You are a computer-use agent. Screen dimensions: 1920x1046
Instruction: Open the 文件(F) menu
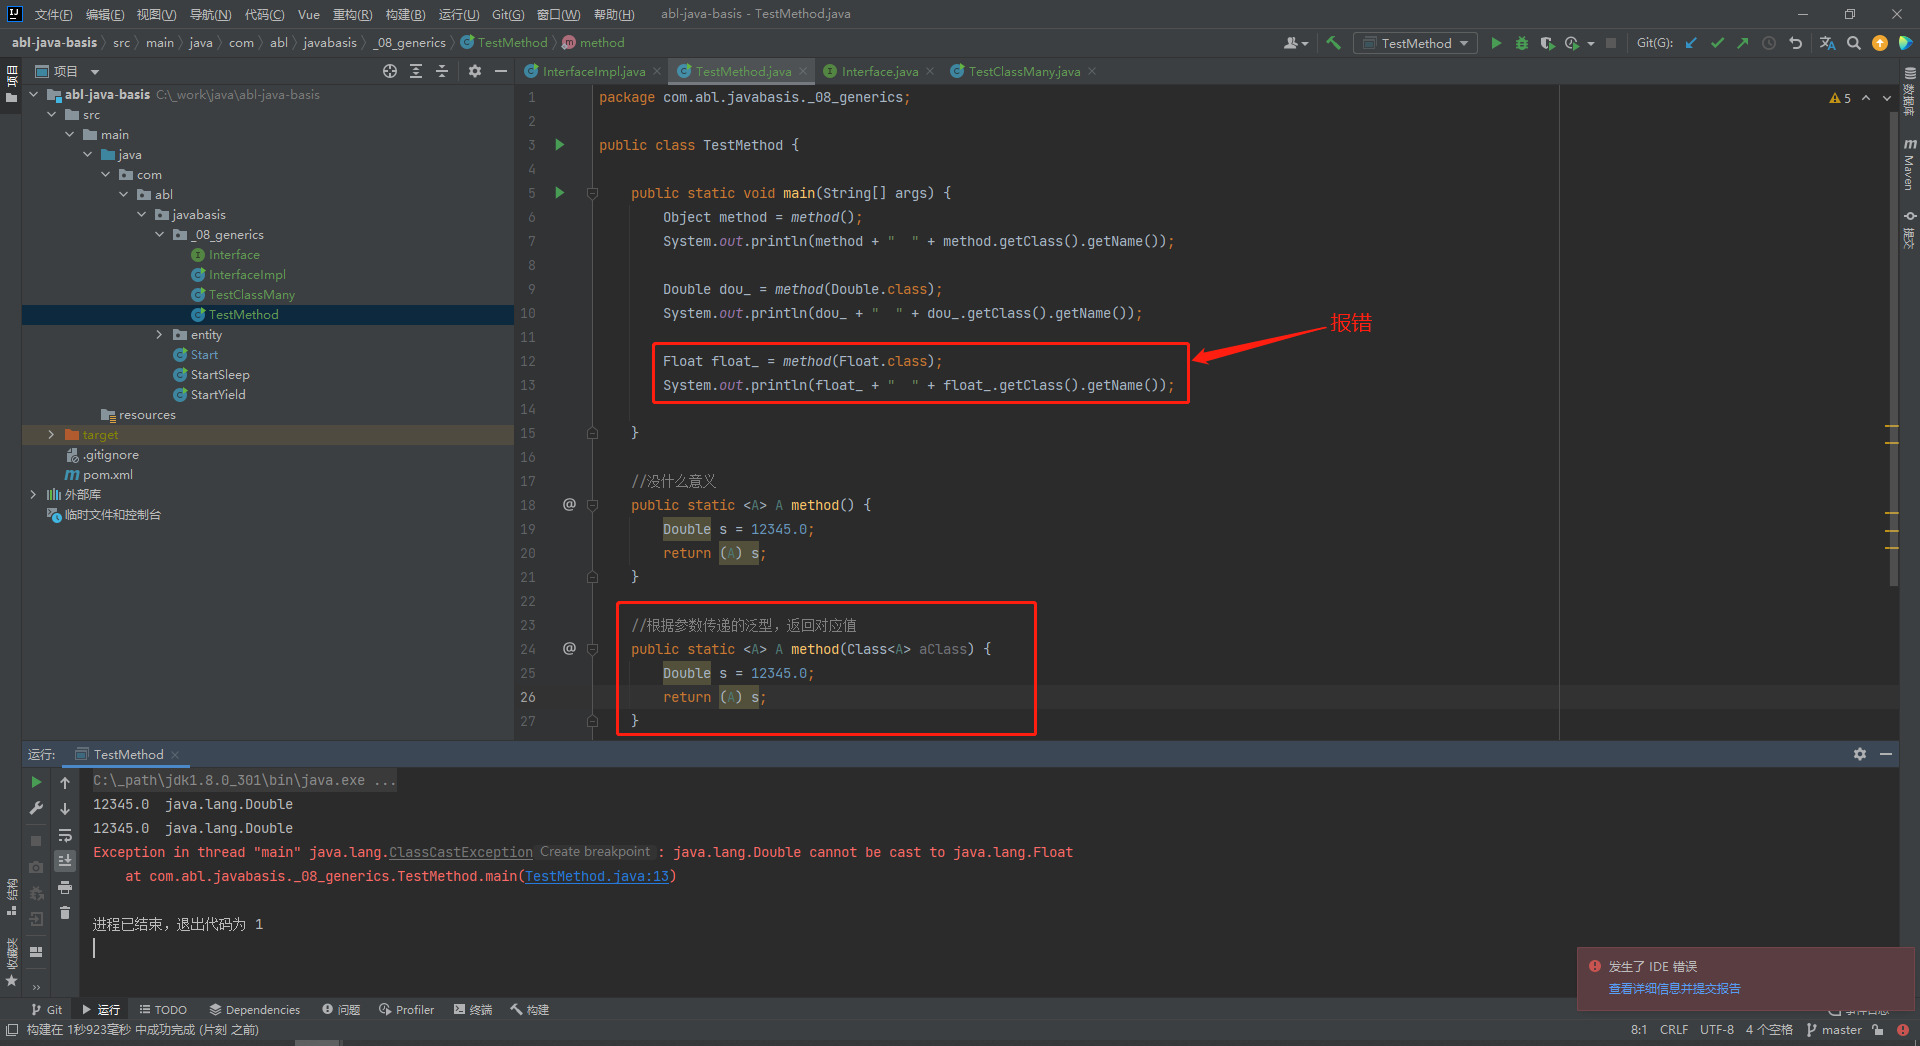click(x=53, y=14)
